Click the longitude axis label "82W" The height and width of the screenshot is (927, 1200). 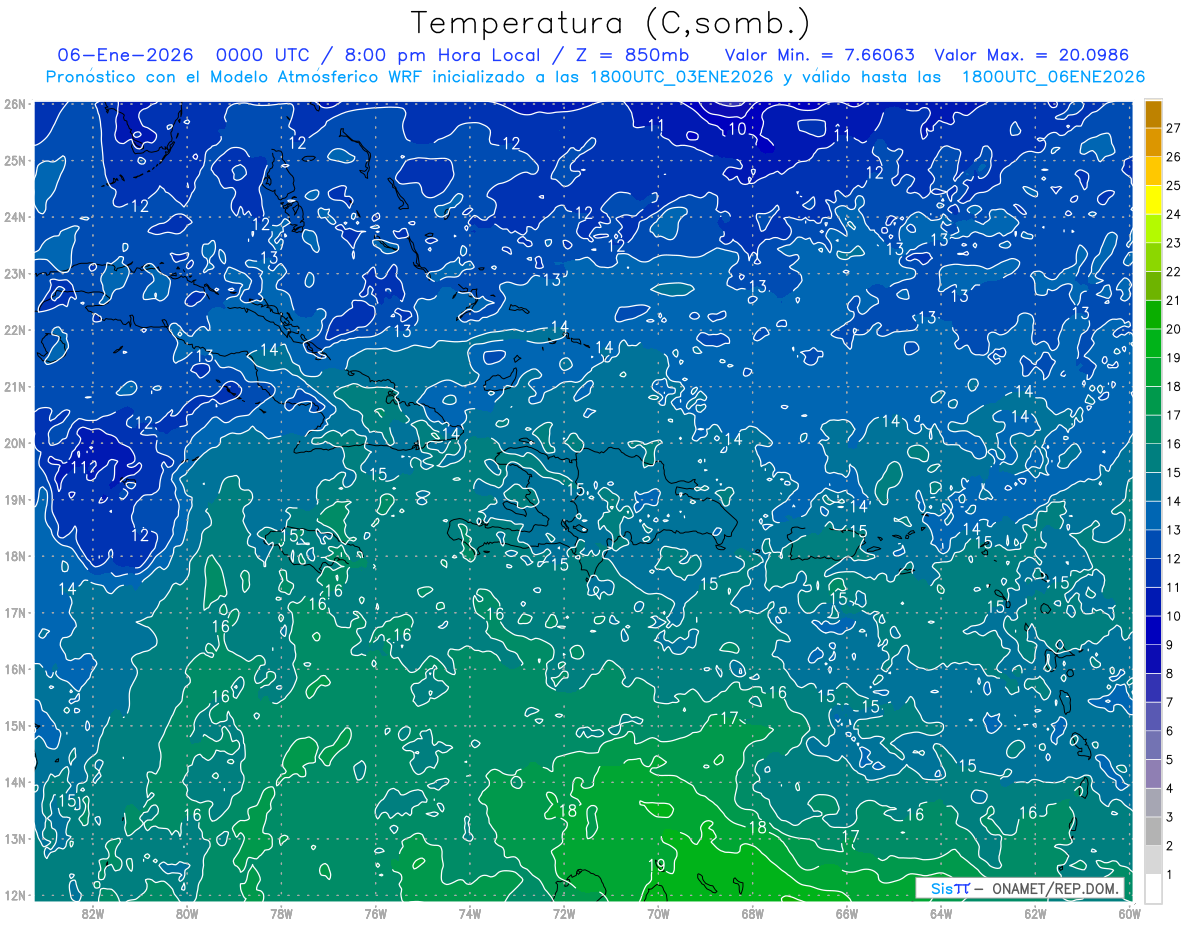coord(92,912)
